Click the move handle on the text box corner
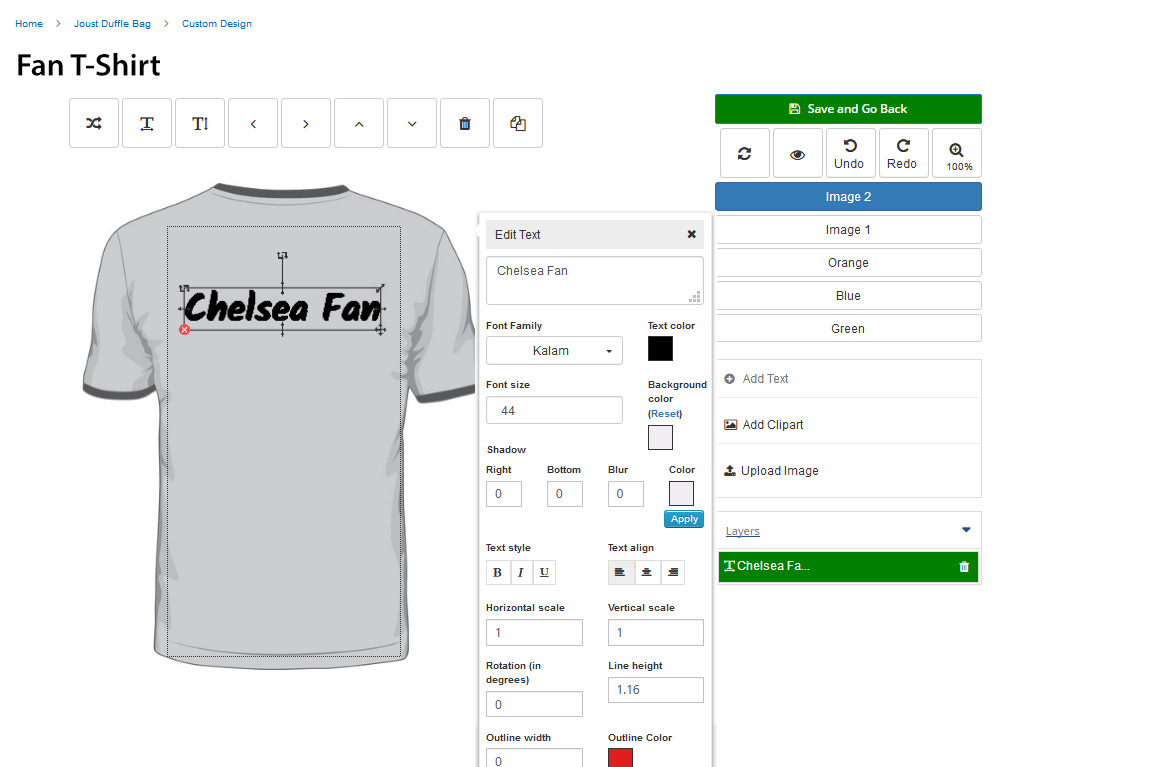Image resolution: width=1173 pixels, height=767 pixels. click(380, 329)
